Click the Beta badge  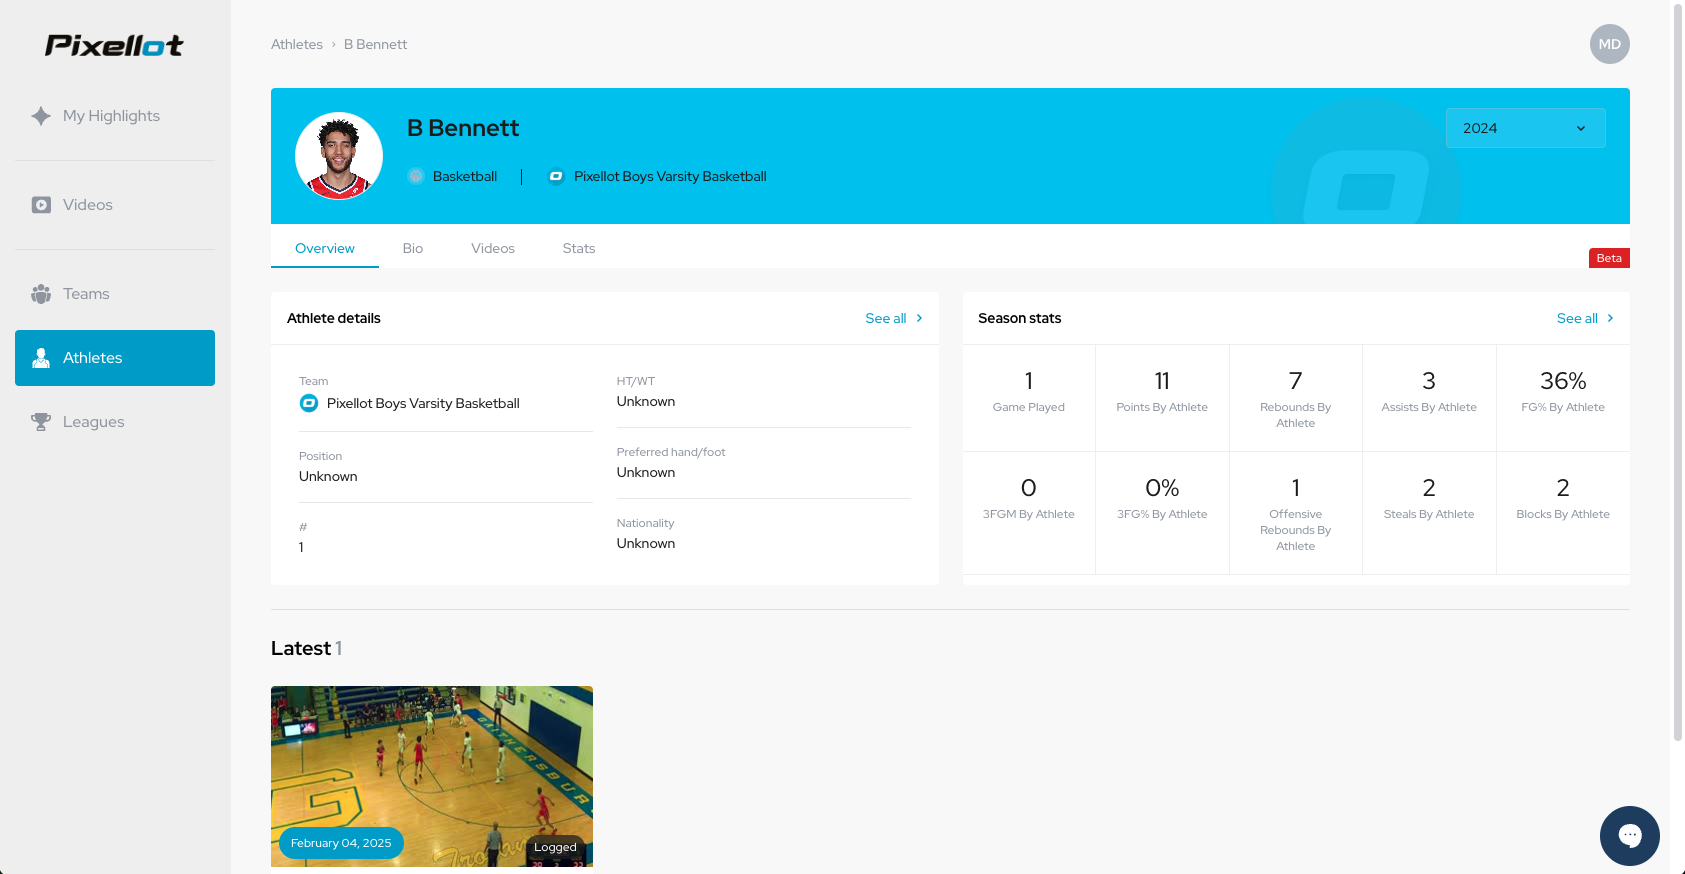coord(1609,258)
